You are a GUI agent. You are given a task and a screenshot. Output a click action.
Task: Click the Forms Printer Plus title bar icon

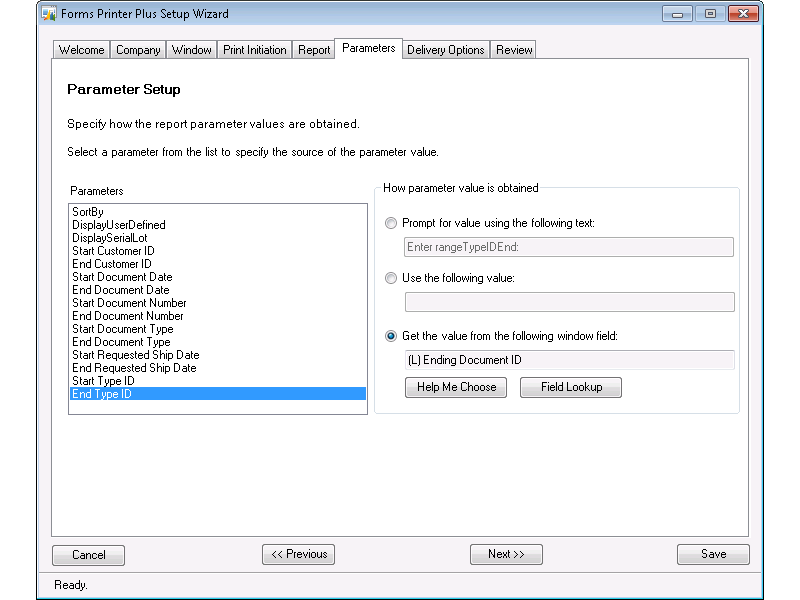pos(48,14)
